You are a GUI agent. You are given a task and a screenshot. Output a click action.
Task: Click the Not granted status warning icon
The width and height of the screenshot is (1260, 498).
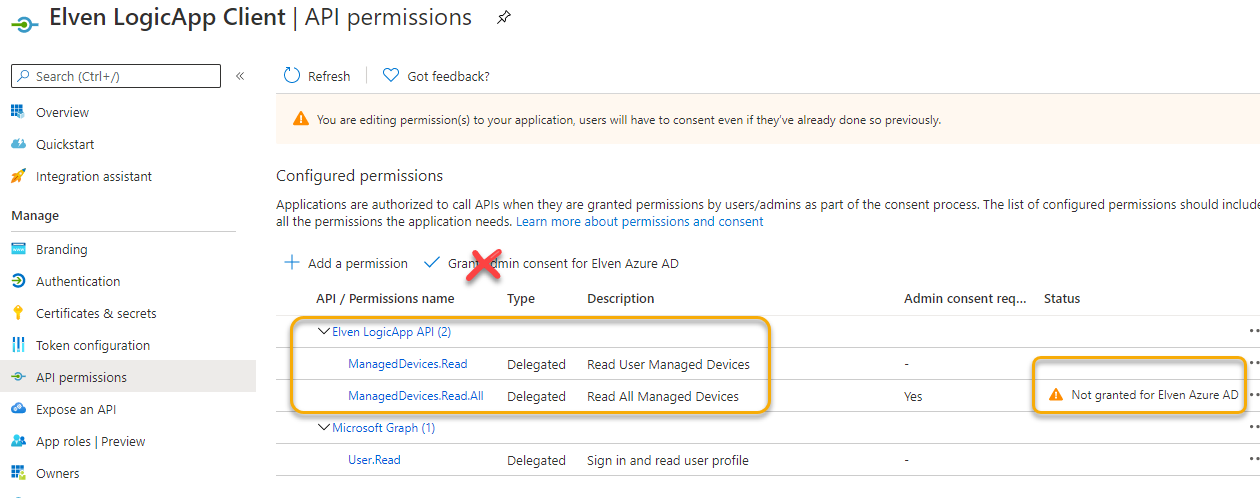click(x=1056, y=395)
